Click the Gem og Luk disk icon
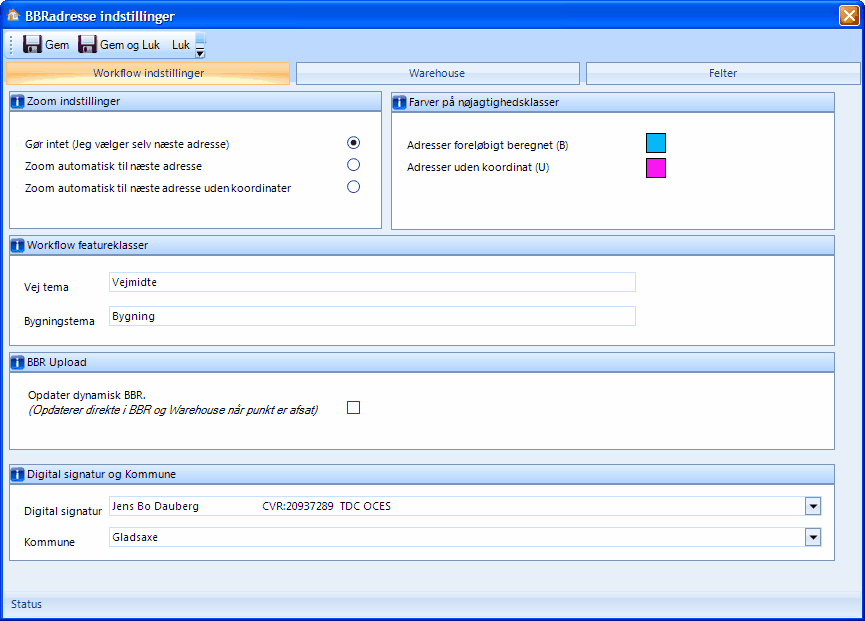865x621 pixels. (x=87, y=44)
